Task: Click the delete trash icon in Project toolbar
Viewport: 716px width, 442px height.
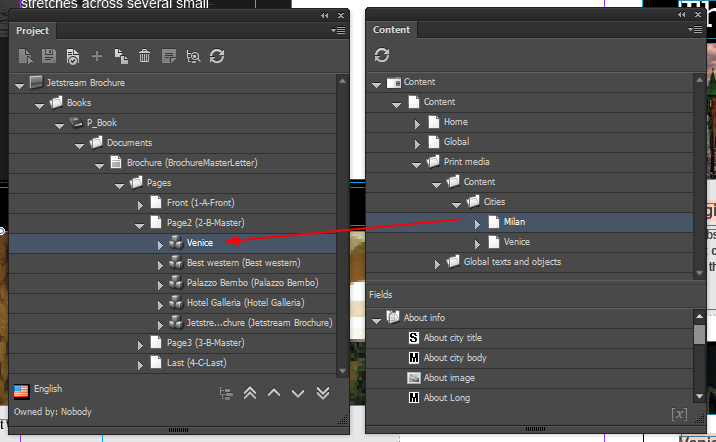Action: (x=144, y=57)
